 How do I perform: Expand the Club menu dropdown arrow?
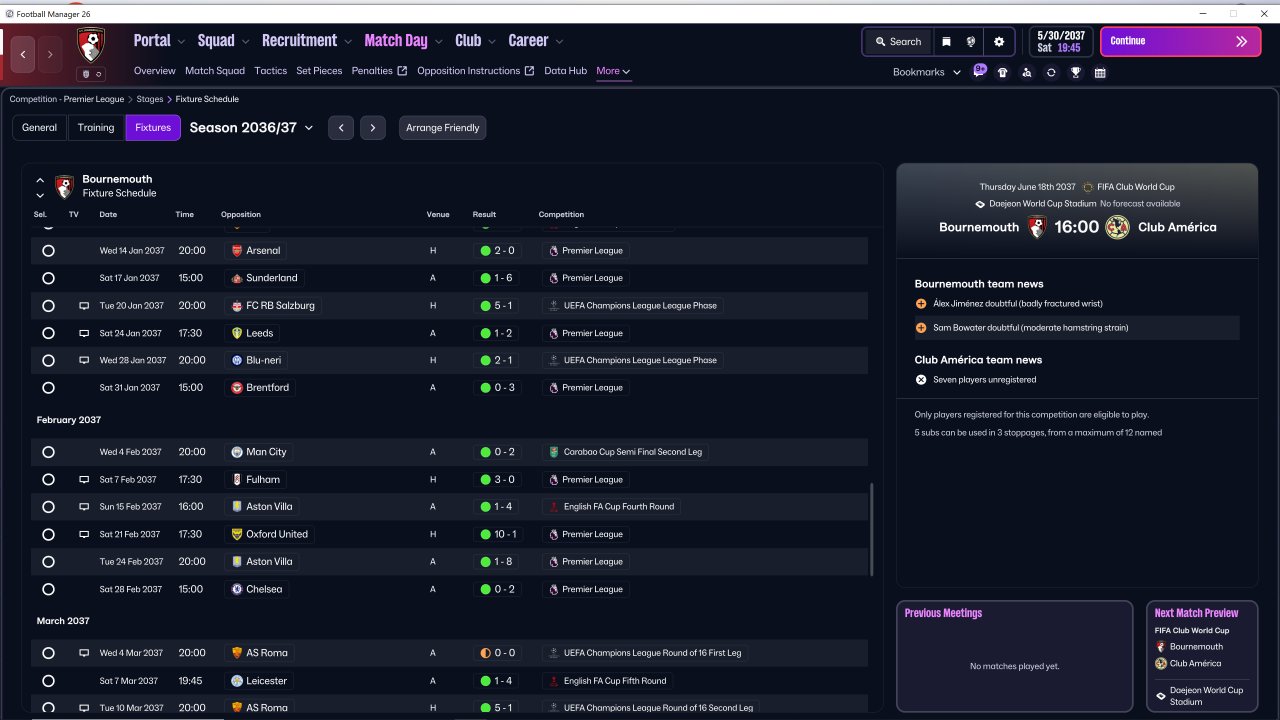pyautogui.click(x=492, y=42)
